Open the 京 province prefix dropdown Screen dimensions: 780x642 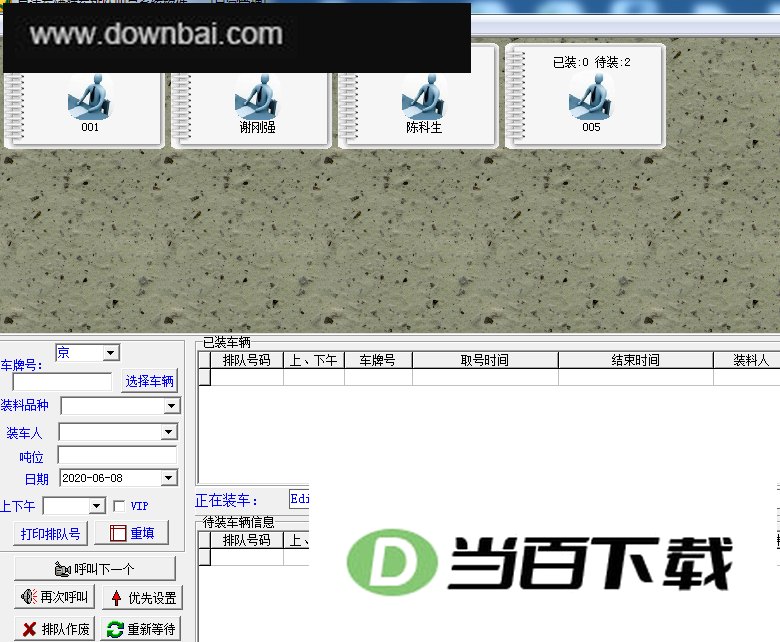pos(111,353)
